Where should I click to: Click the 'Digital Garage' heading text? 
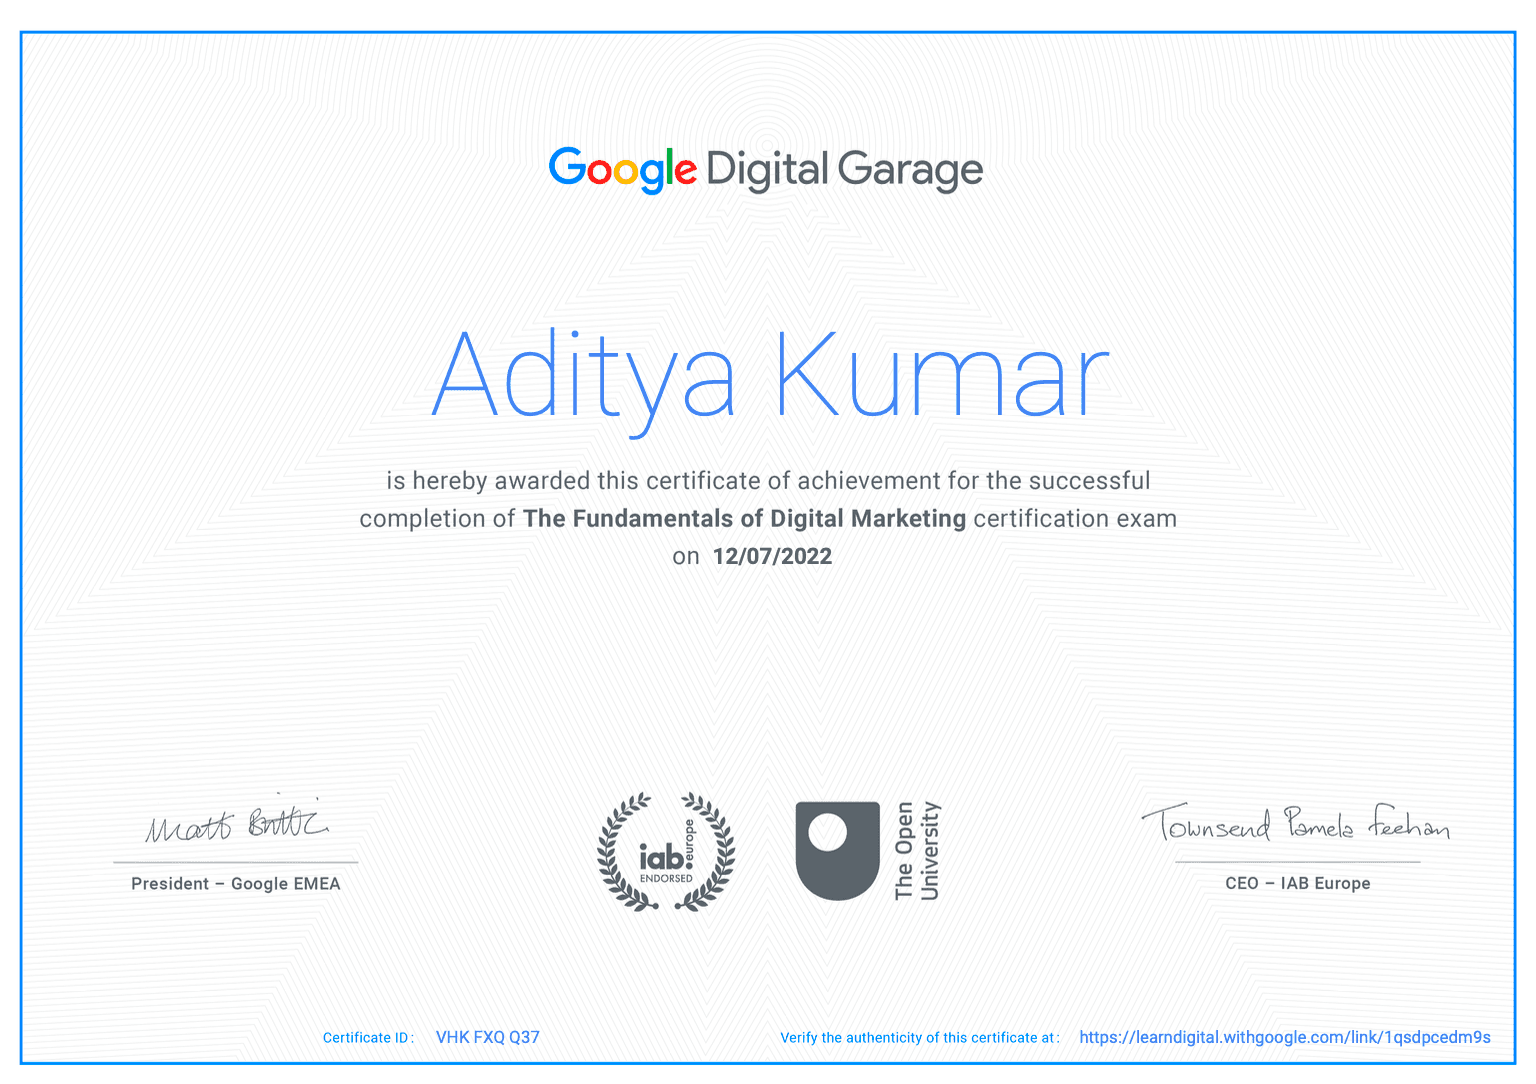845,170
